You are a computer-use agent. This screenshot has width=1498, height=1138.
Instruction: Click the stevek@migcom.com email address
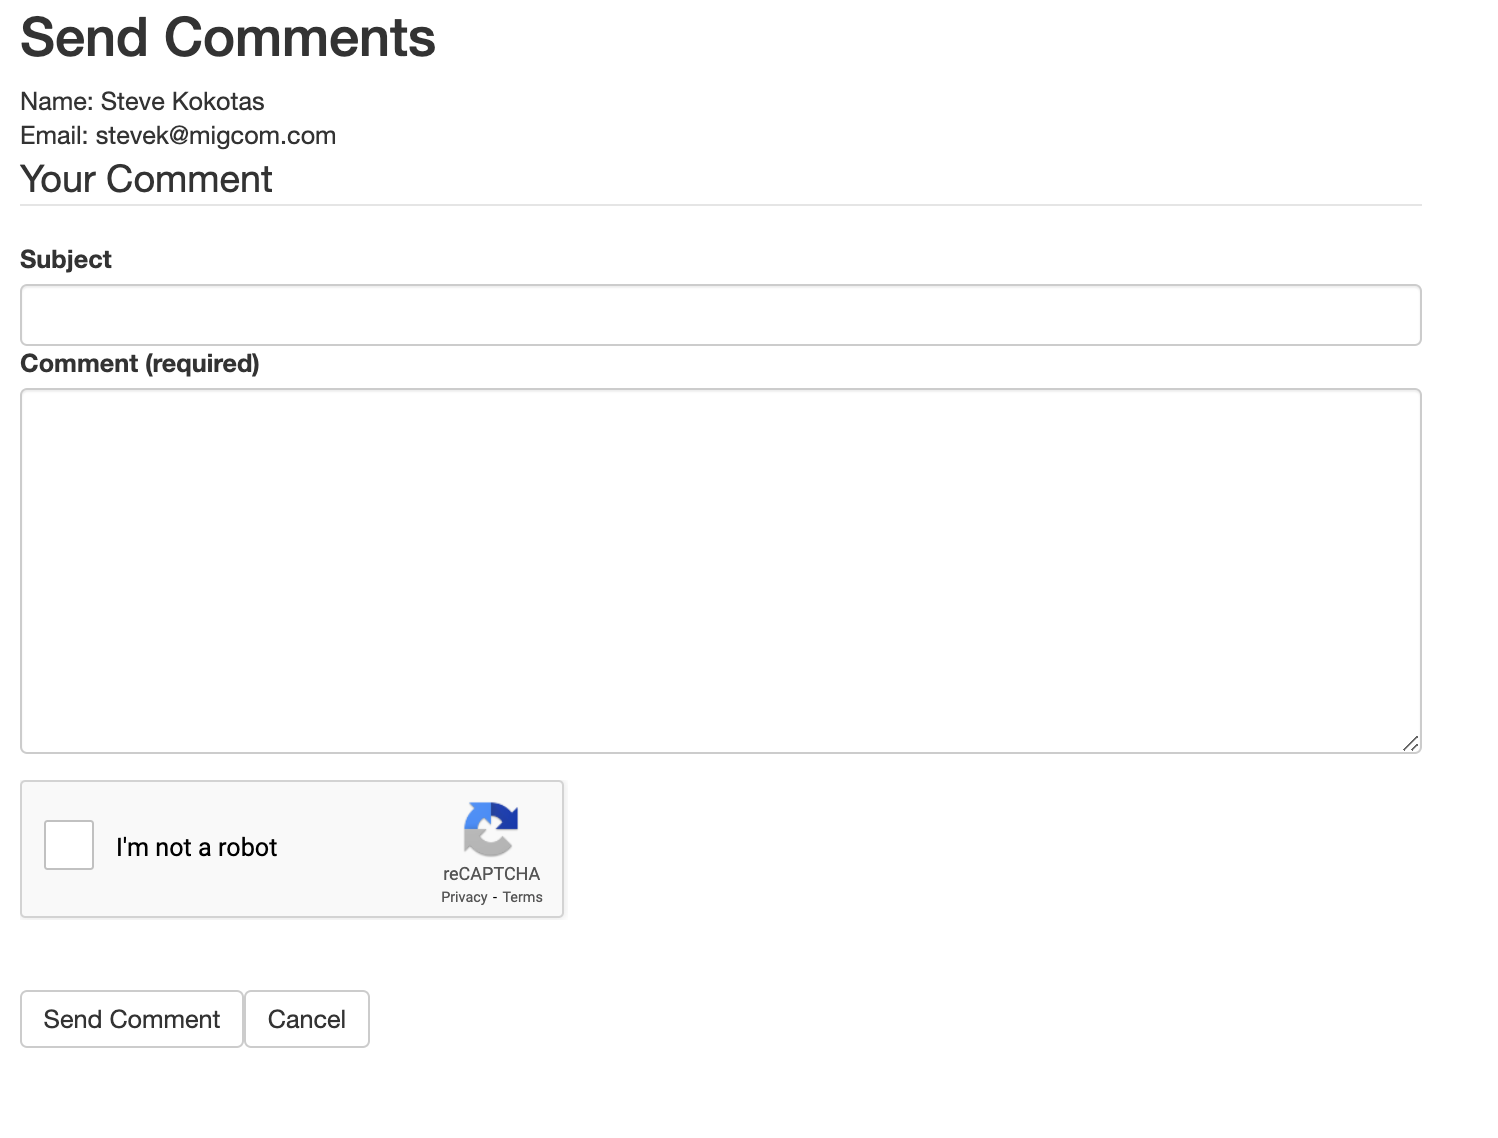tap(216, 135)
